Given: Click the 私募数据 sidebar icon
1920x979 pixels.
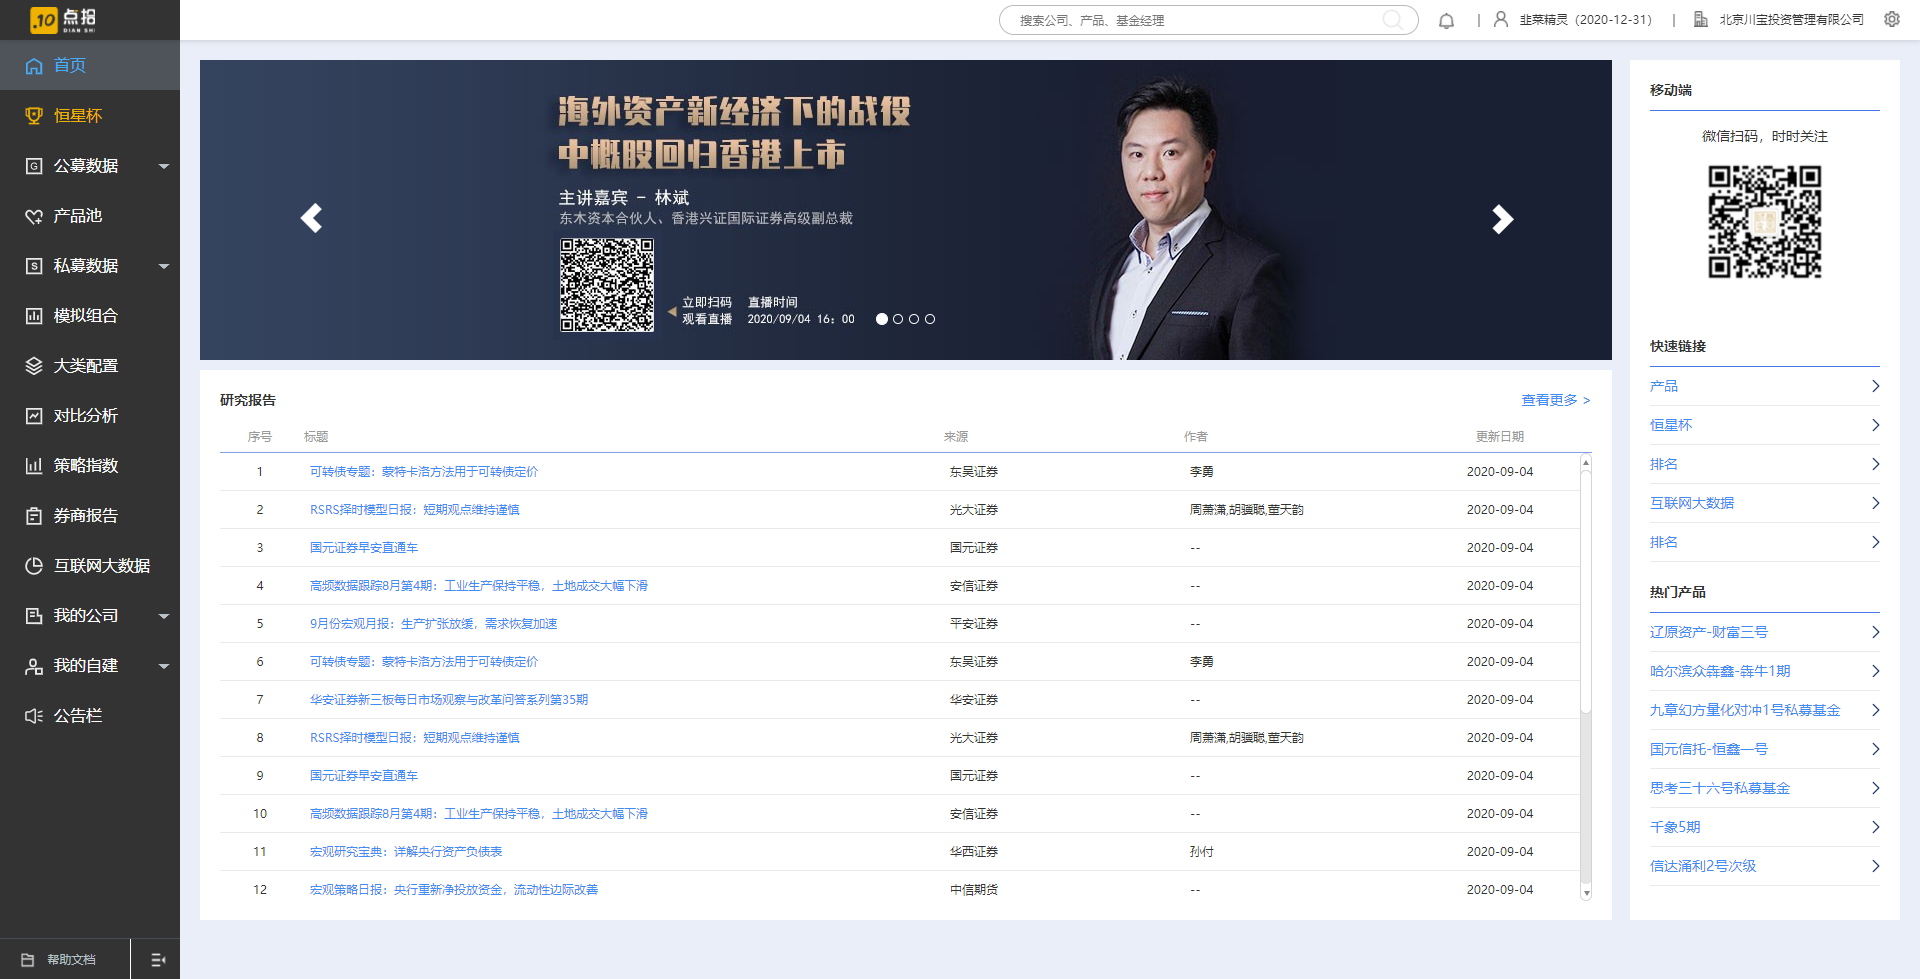Looking at the screenshot, I should click(34, 266).
